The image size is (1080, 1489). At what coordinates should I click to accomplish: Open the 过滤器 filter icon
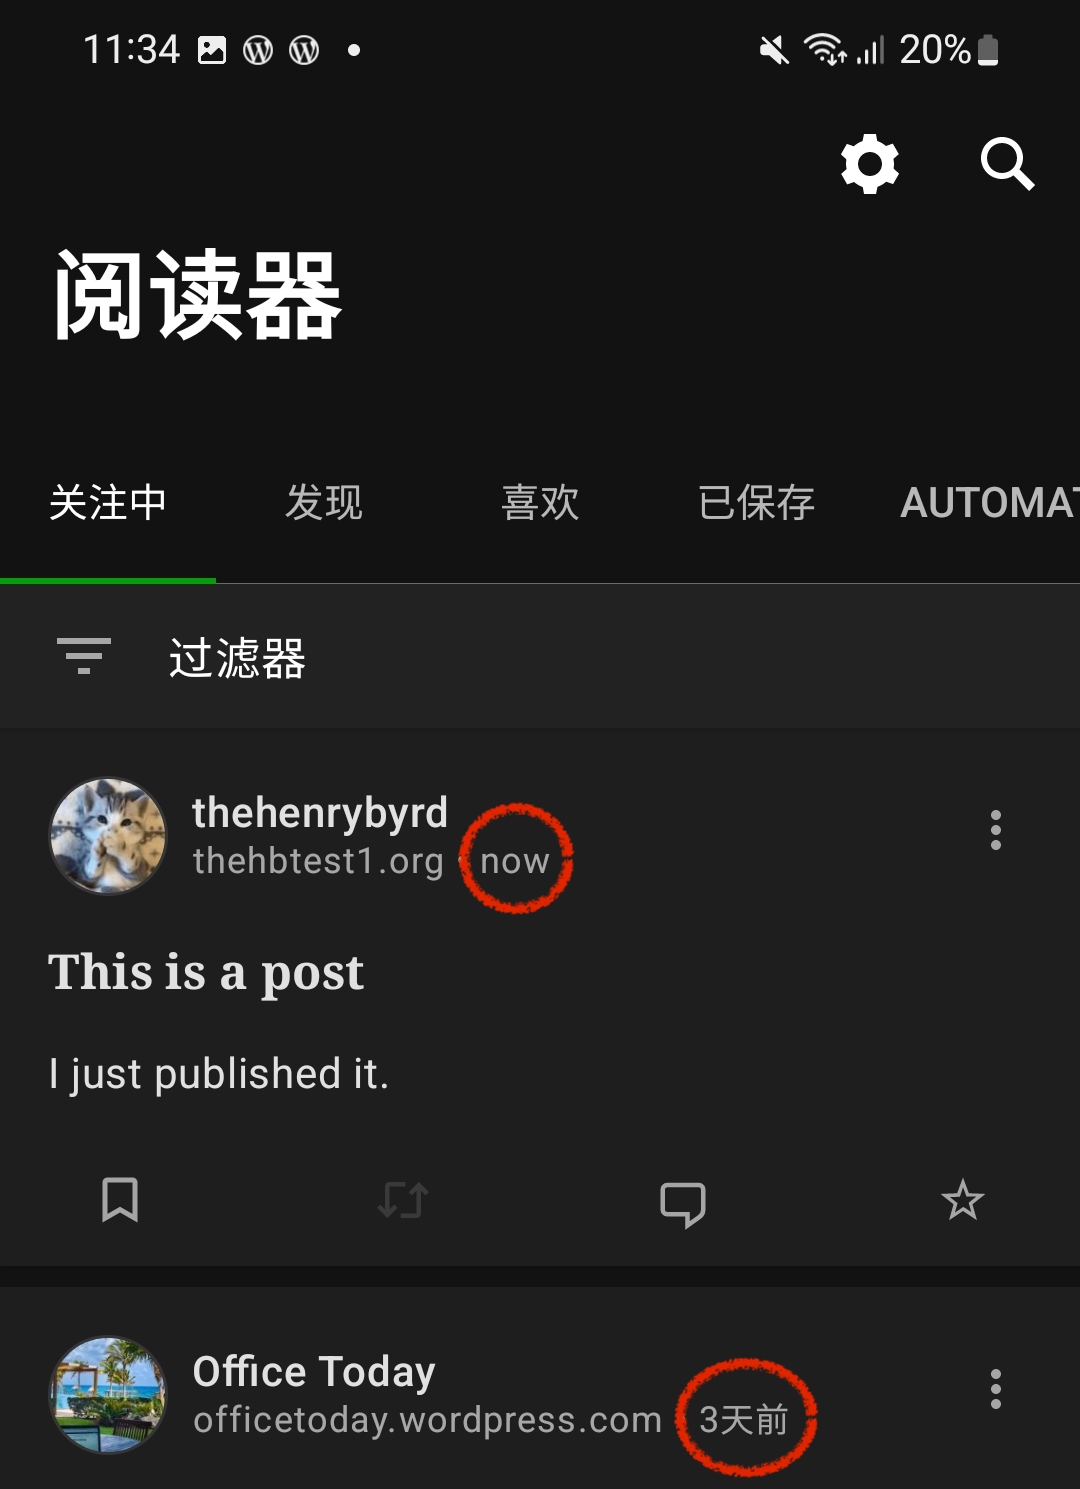[x=84, y=656]
